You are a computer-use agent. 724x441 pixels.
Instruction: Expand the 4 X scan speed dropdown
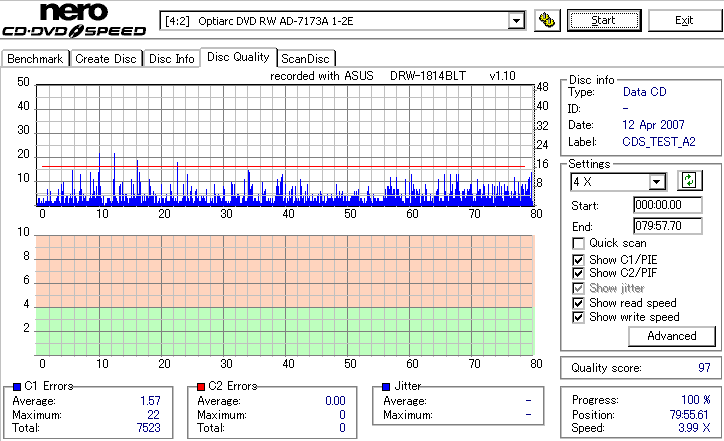[x=656, y=182]
